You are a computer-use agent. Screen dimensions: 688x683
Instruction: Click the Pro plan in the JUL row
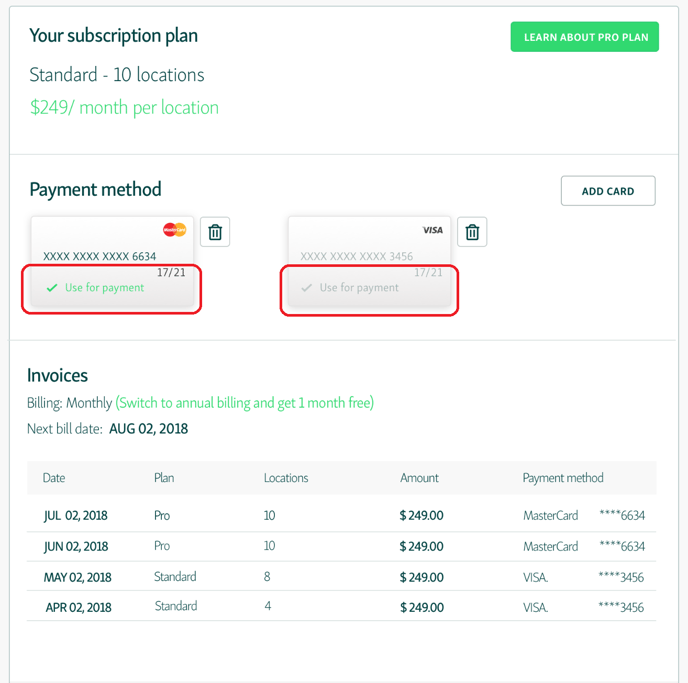(162, 515)
